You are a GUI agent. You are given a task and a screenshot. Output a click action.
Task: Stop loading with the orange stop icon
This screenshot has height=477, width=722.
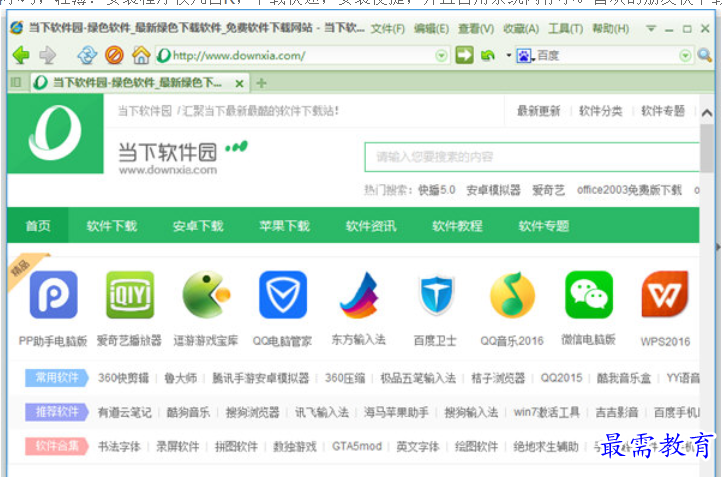point(114,55)
